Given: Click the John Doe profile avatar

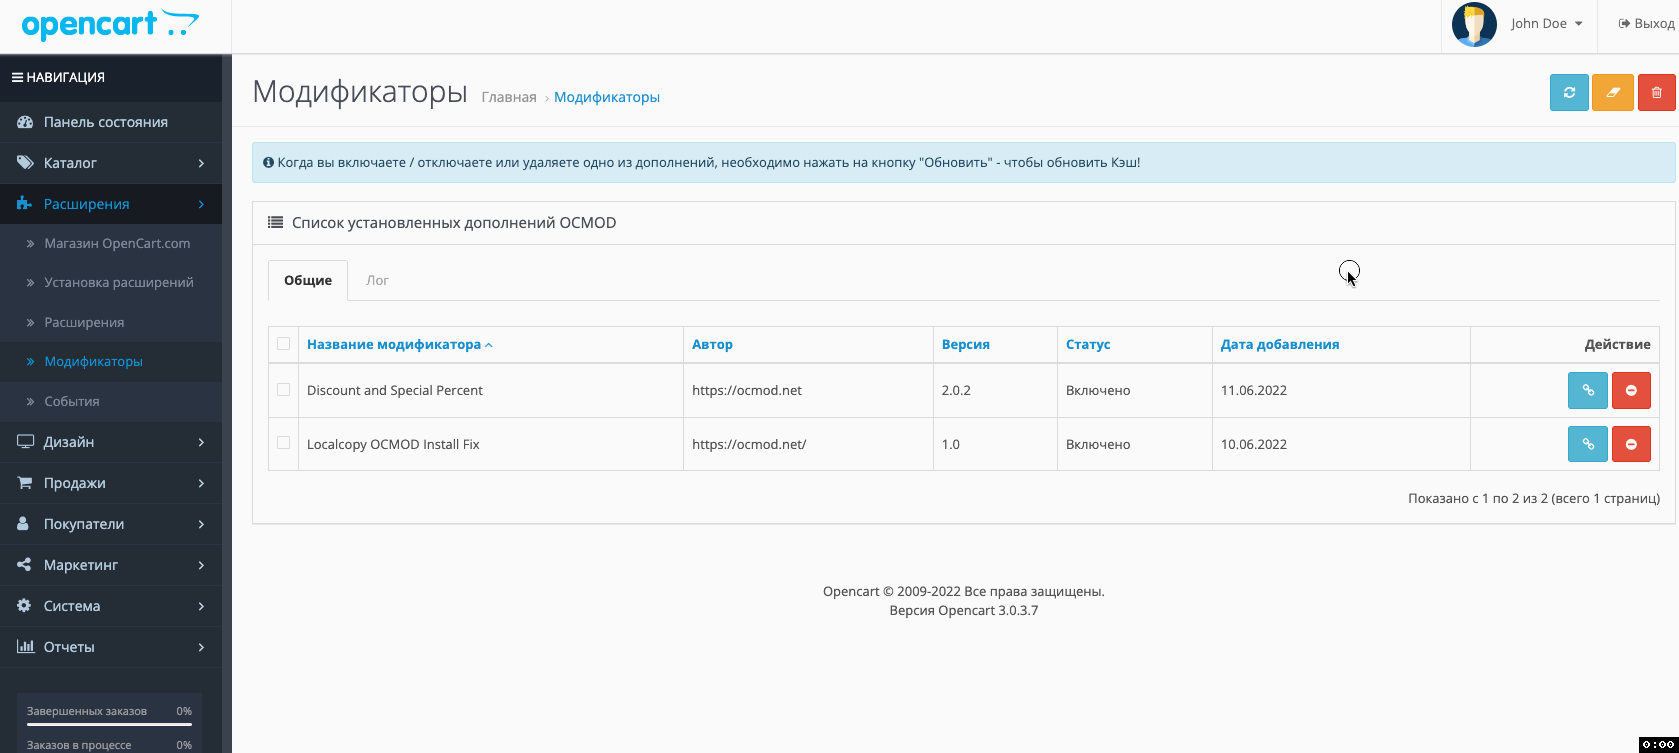Looking at the screenshot, I should pos(1474,24).
